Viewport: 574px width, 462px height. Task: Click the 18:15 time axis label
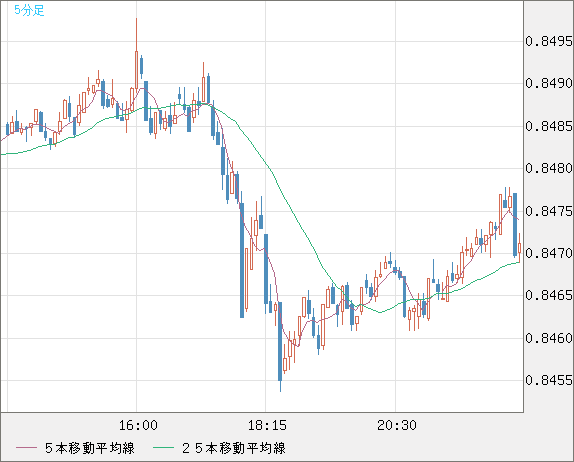click(267, 425)
